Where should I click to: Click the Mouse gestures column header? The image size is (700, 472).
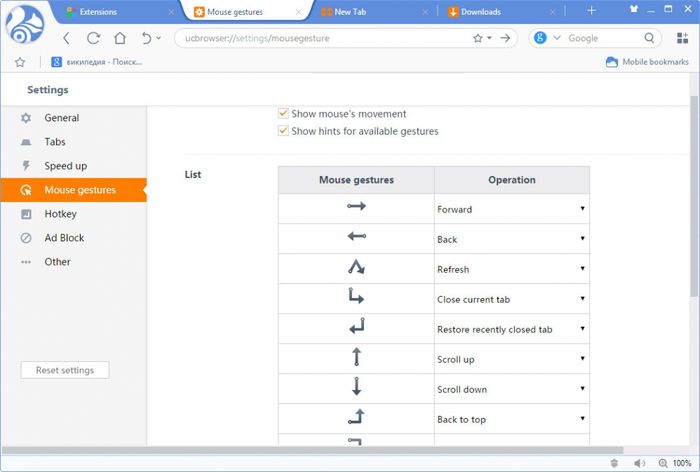356,180
